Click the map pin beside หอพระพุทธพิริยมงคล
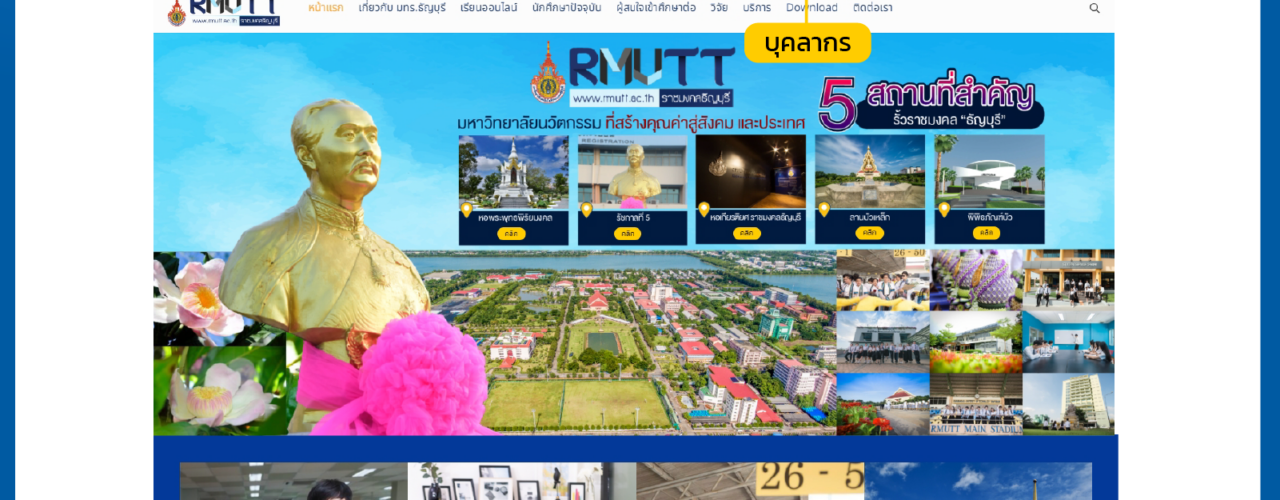 (466, 210)
